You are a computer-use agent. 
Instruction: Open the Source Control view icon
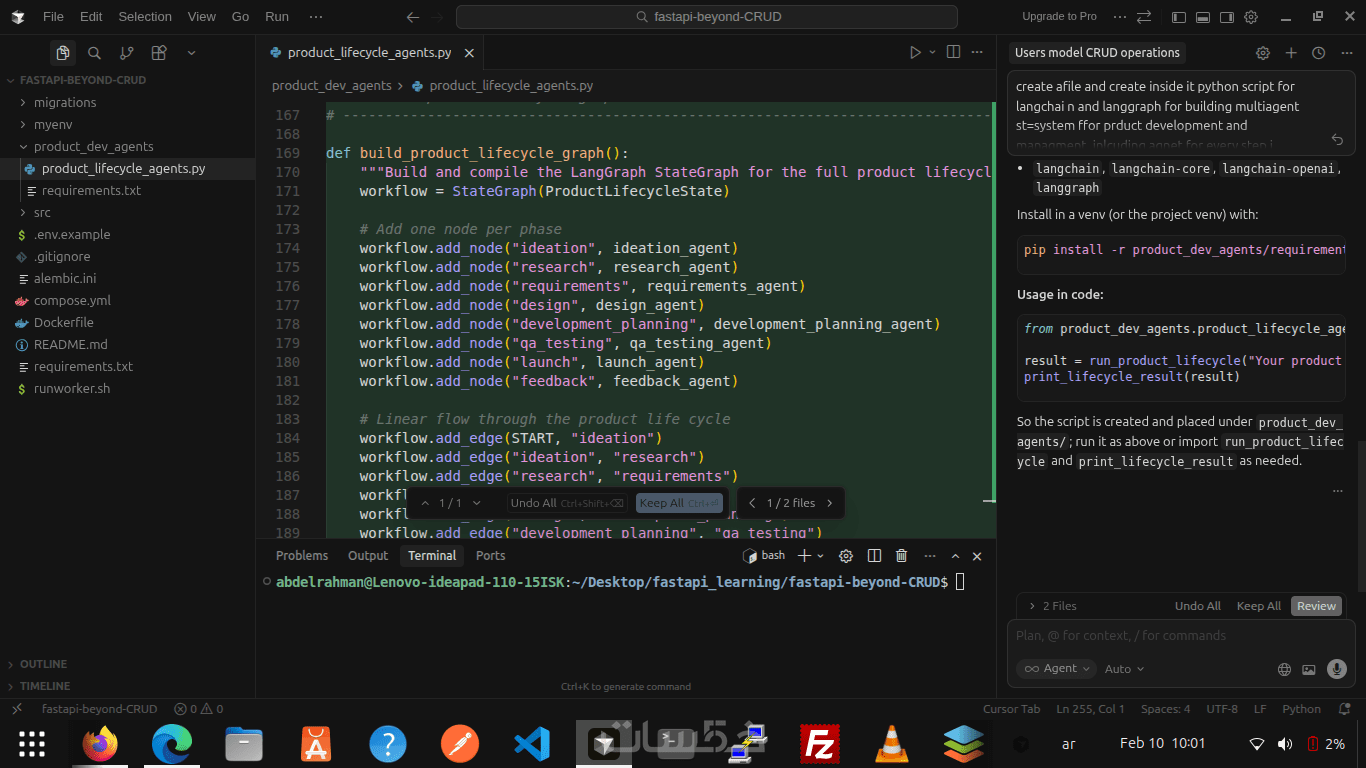(126, 53)
